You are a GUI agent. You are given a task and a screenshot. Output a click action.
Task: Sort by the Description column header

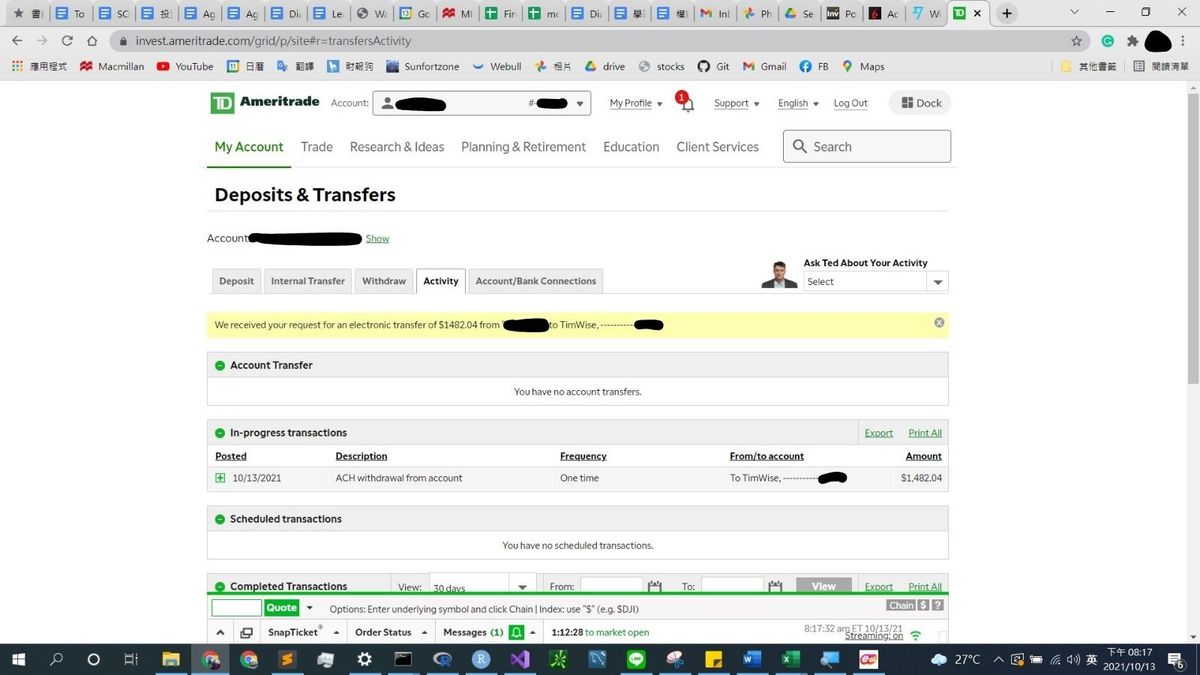361,456
